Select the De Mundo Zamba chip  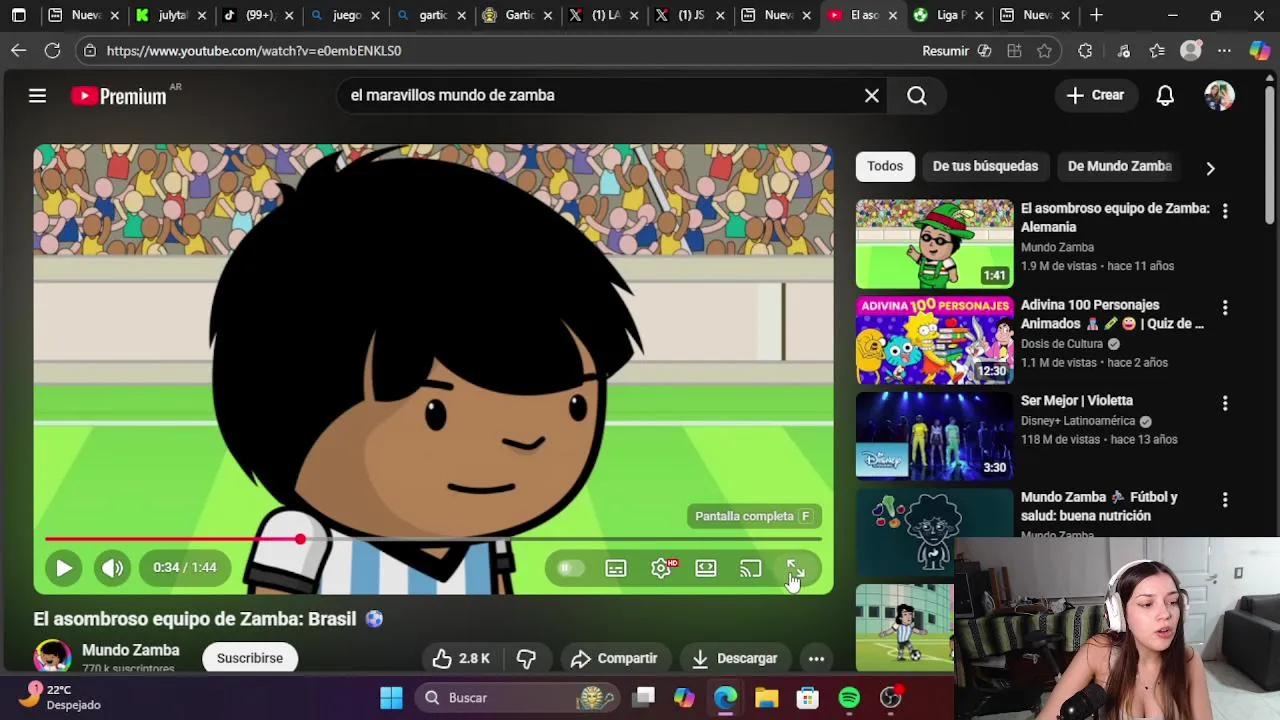click(x=1119, y=166)
